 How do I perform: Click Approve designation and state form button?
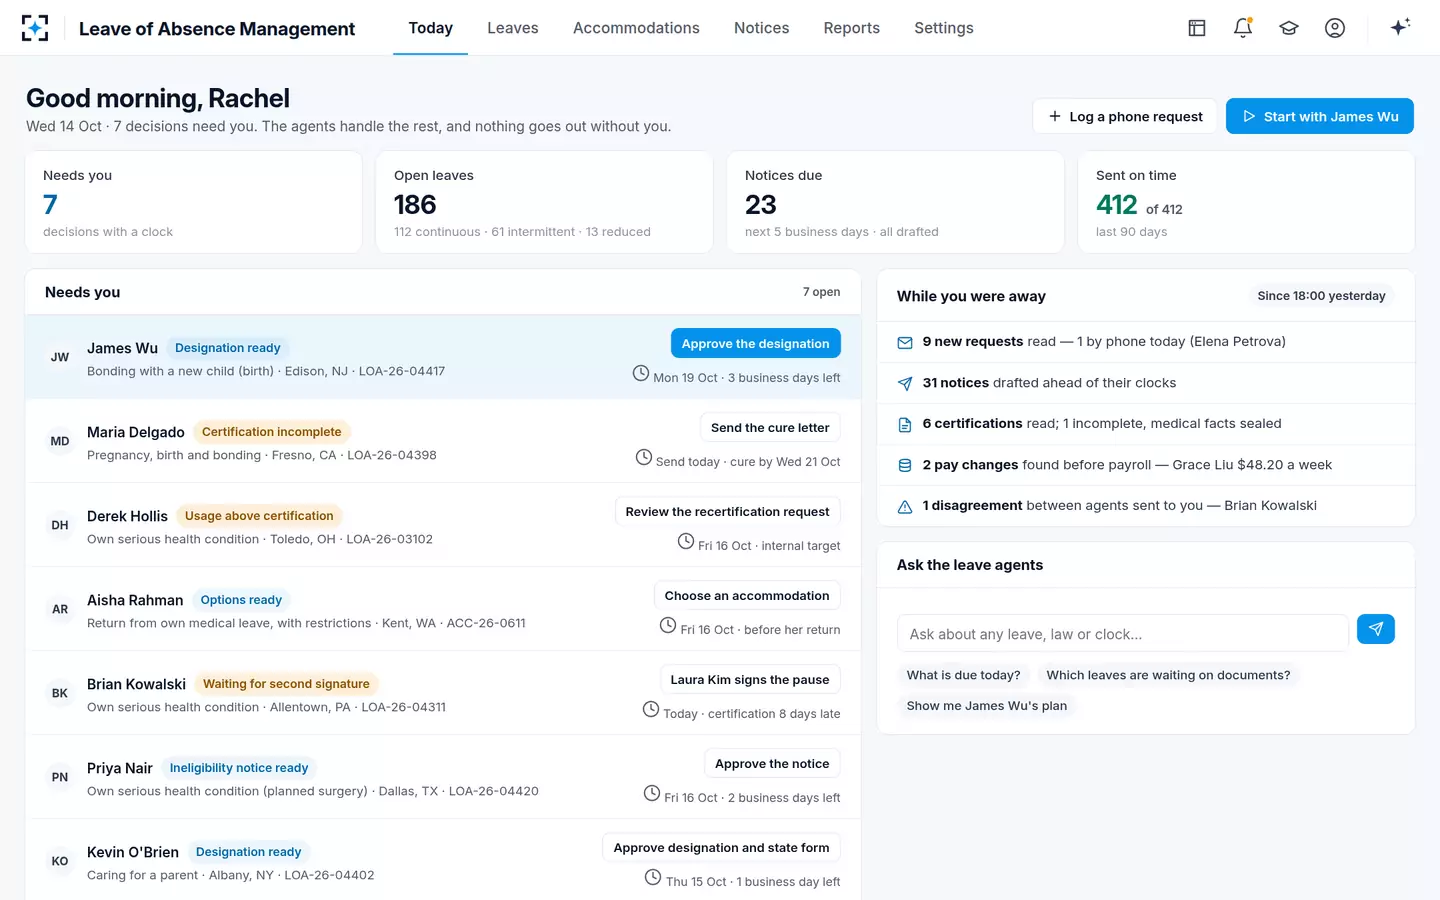[x=721, y=847]
